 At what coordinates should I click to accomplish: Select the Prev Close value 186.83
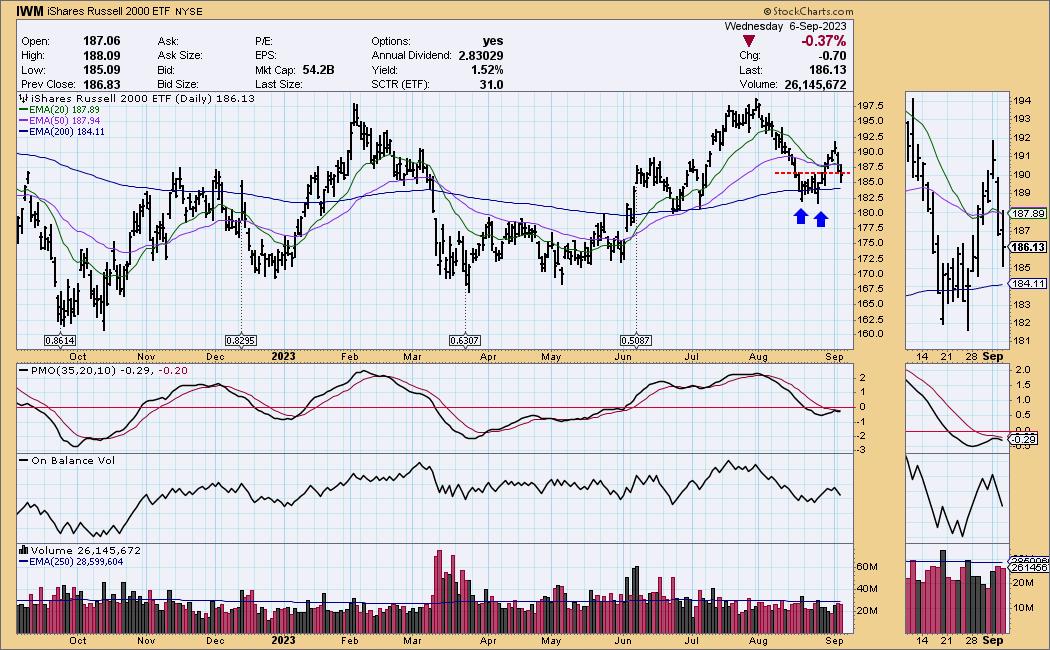click(x=102, y=84)
